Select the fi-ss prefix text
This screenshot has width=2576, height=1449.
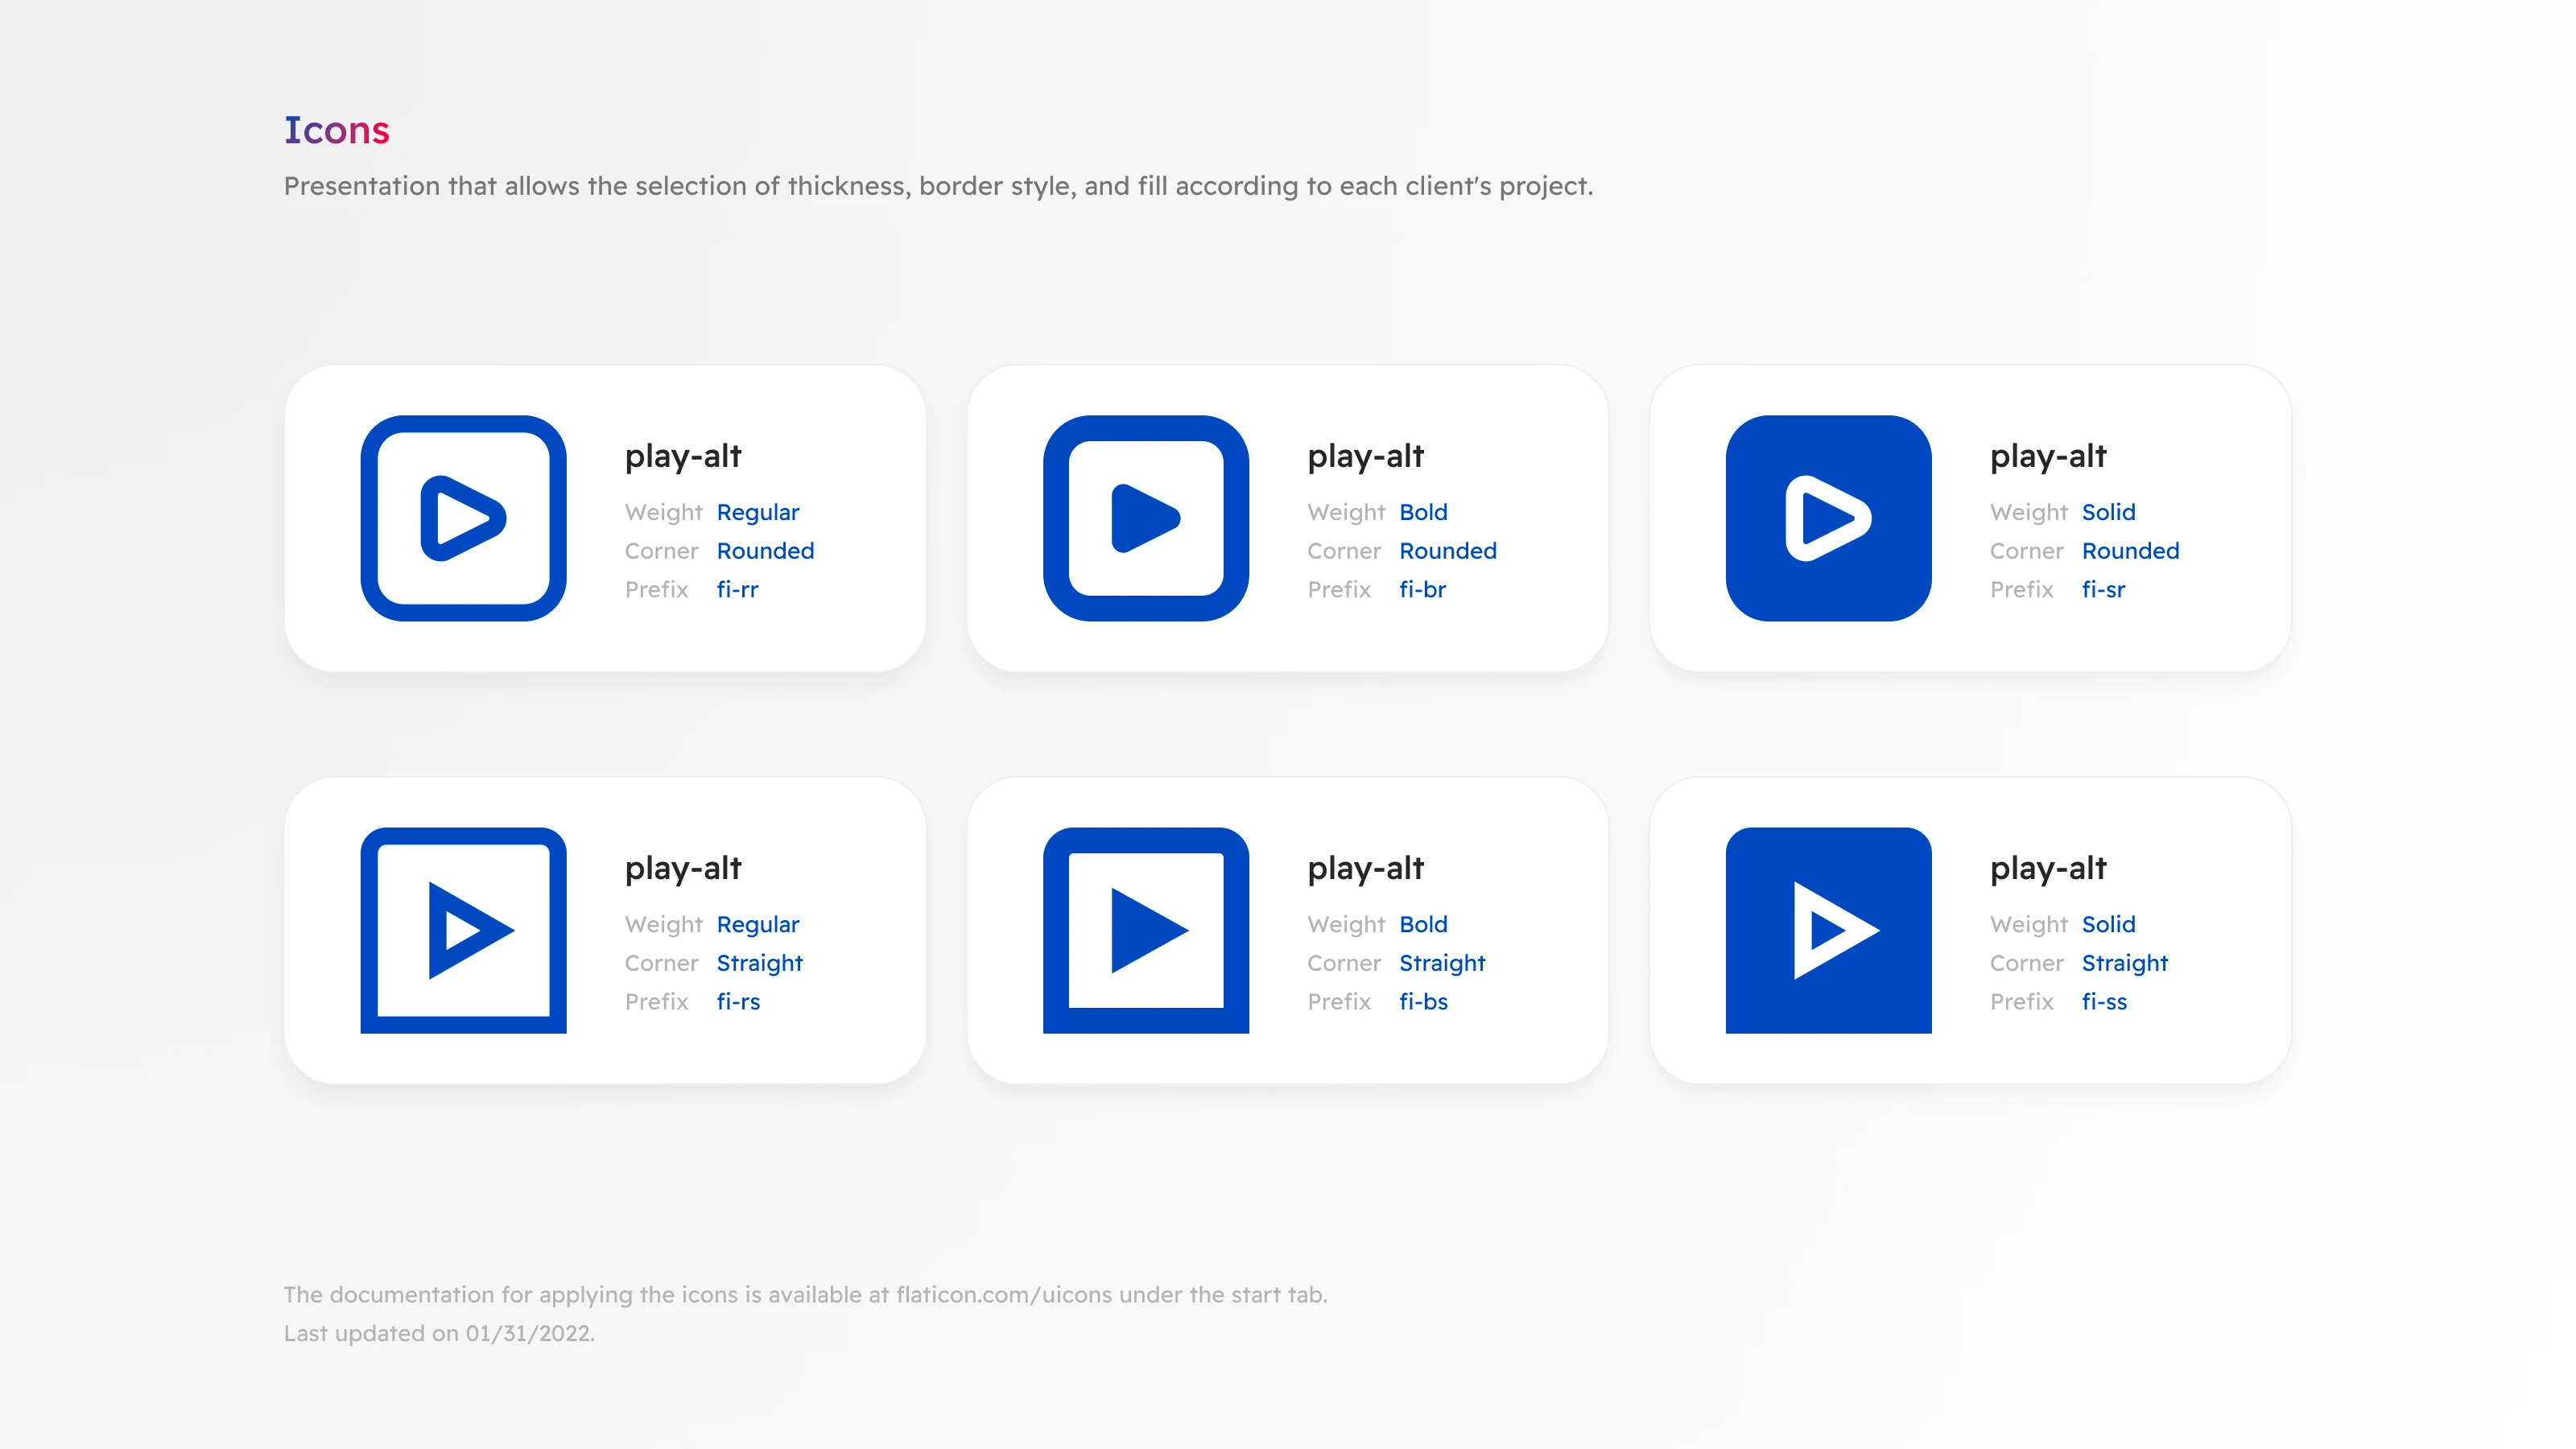coord(2104,1001)
